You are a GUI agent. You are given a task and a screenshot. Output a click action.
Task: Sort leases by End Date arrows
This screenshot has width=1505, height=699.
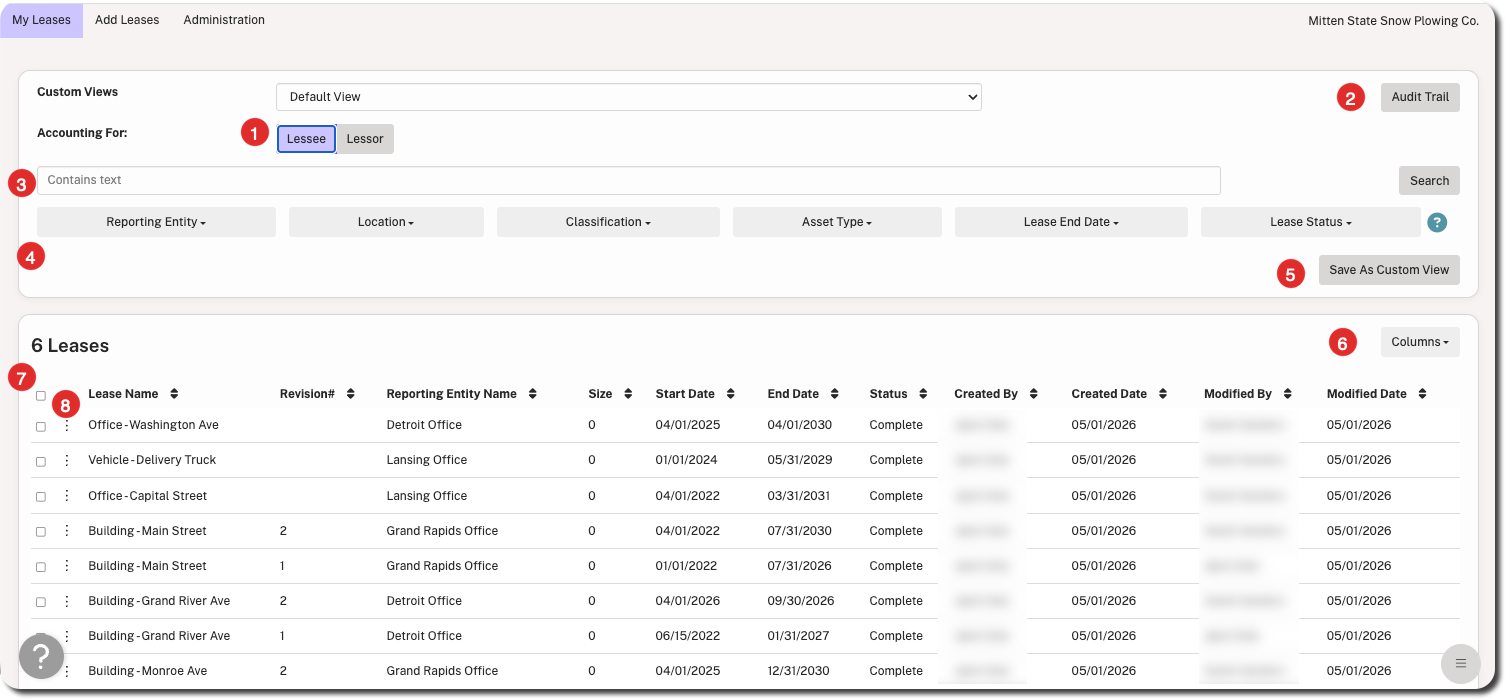[x=835, y=394]
